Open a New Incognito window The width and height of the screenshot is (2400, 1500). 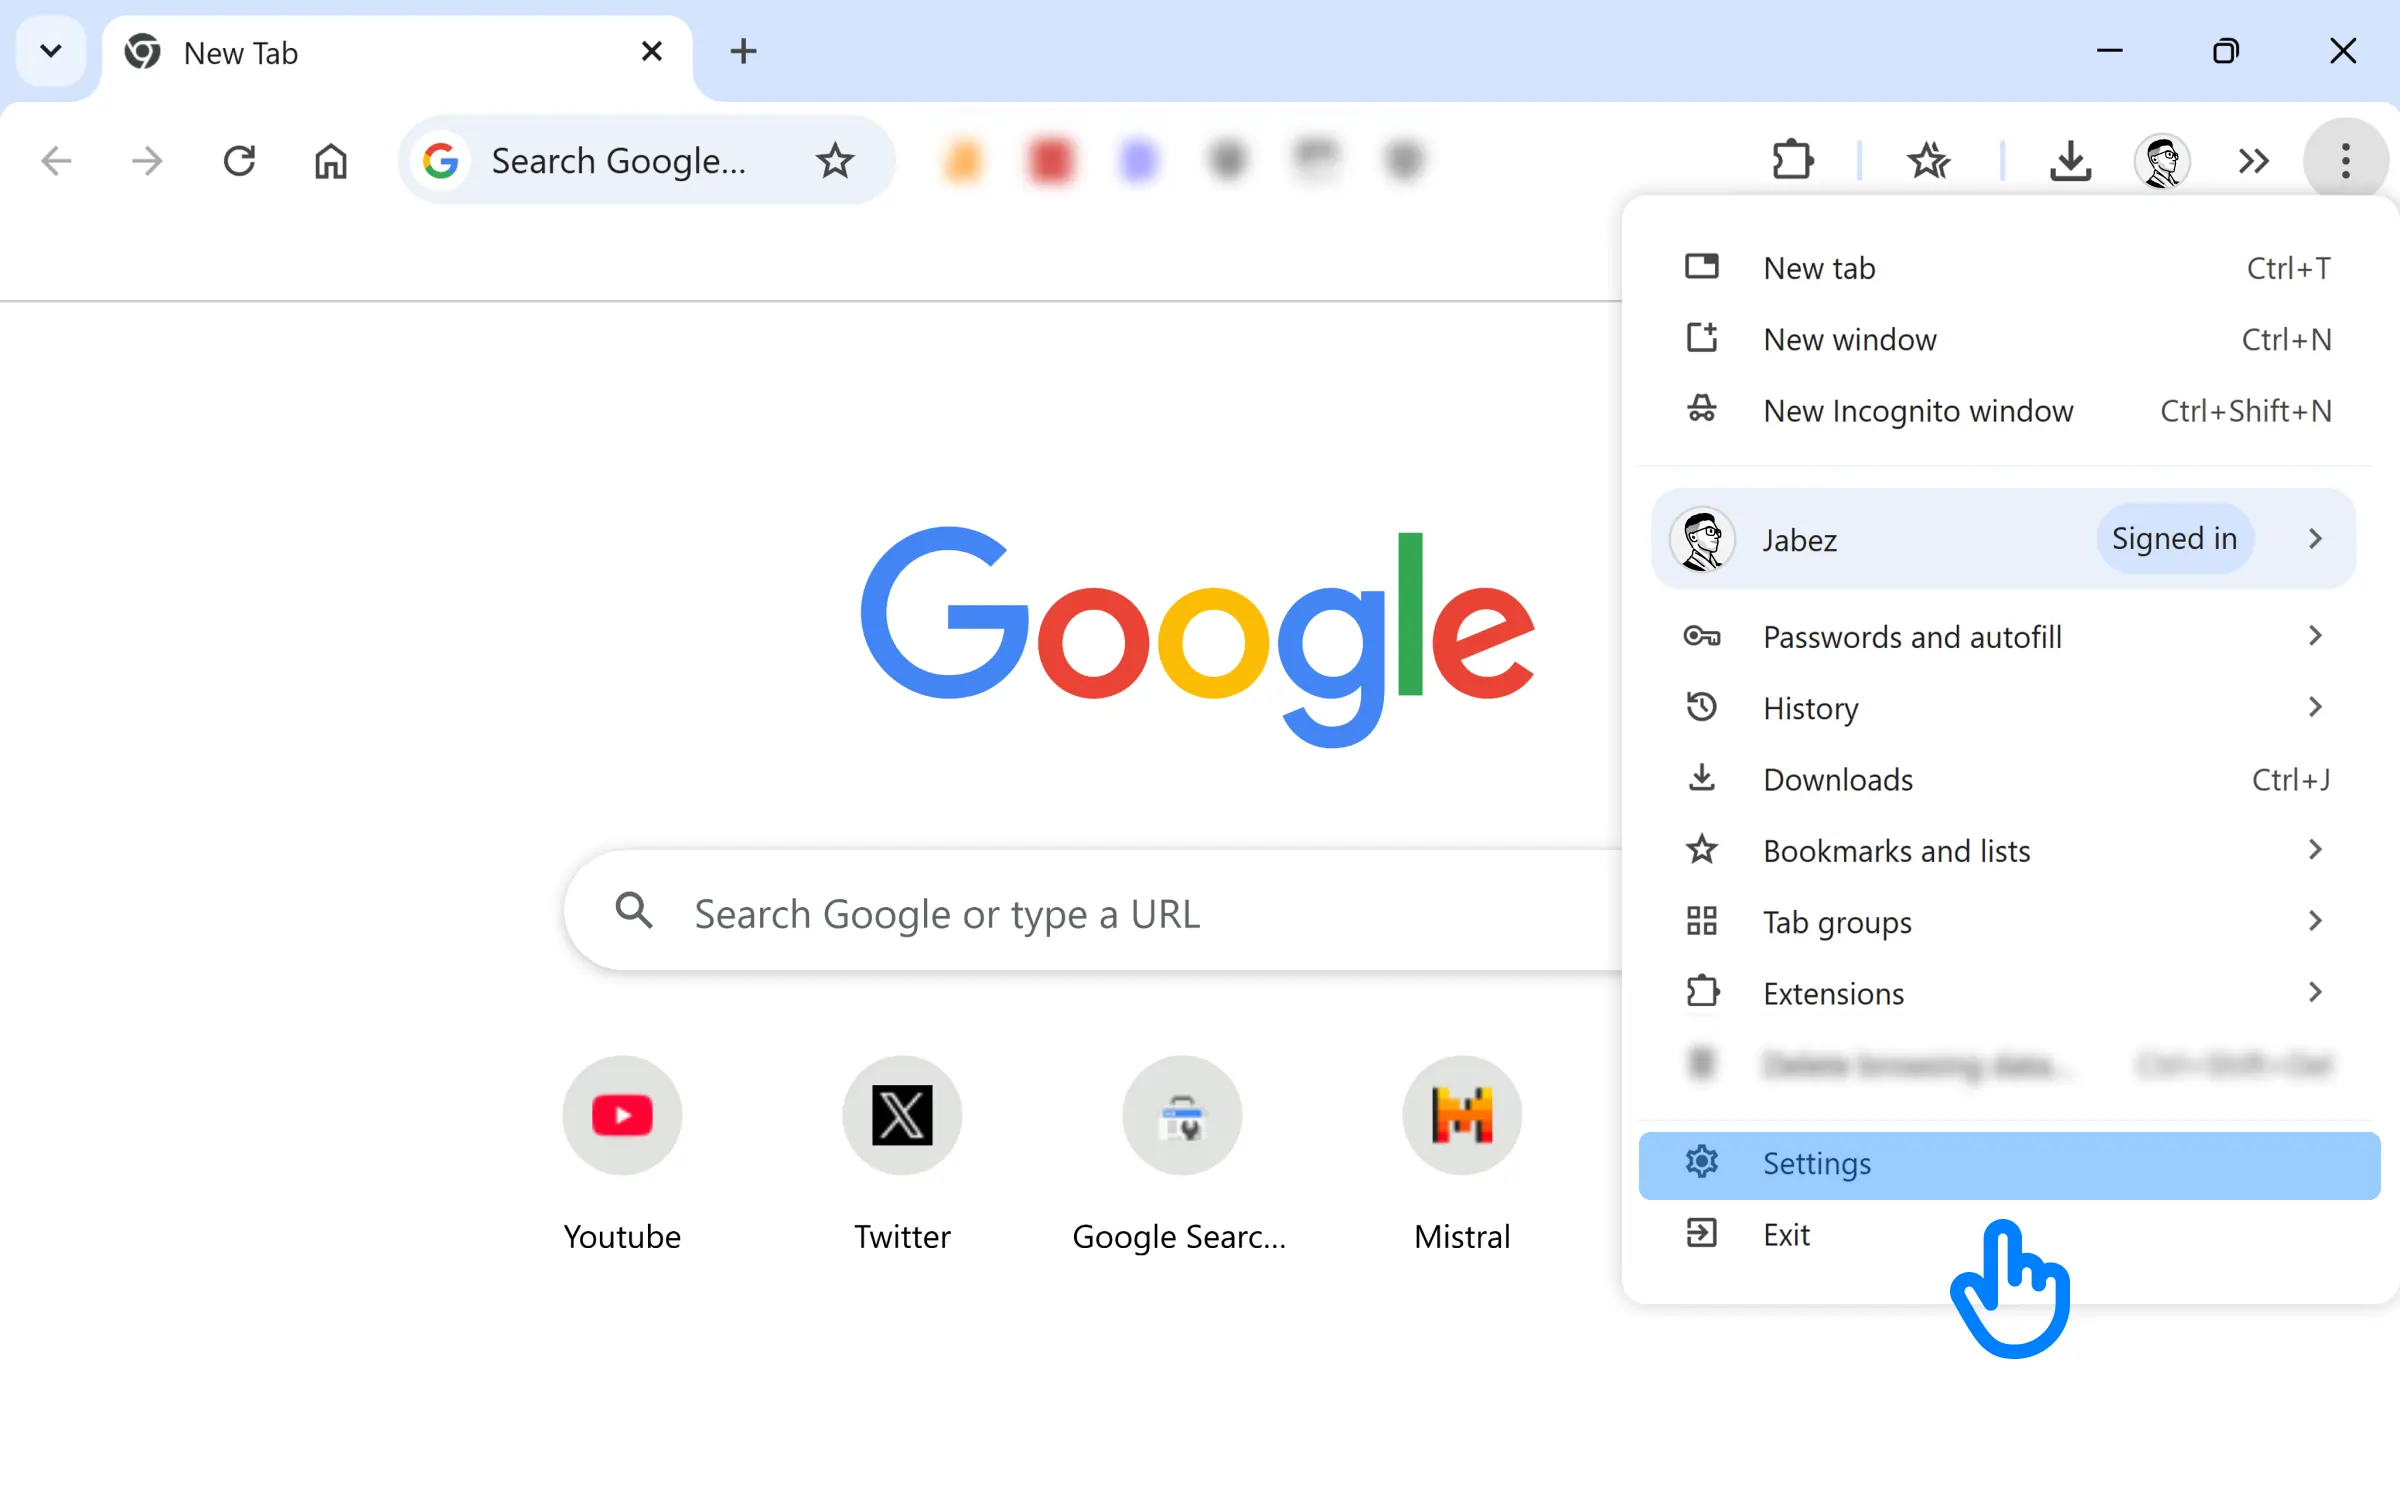pos(2009,411)
